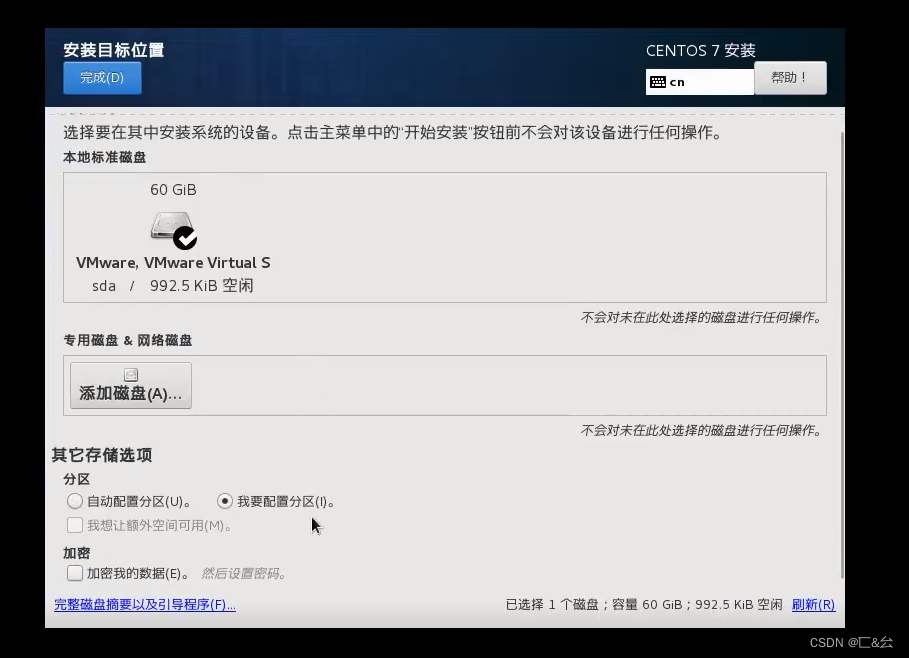Click the 60 GiB capacity label
The width and height of the screenshot is (909, 658).
point(173,189)
